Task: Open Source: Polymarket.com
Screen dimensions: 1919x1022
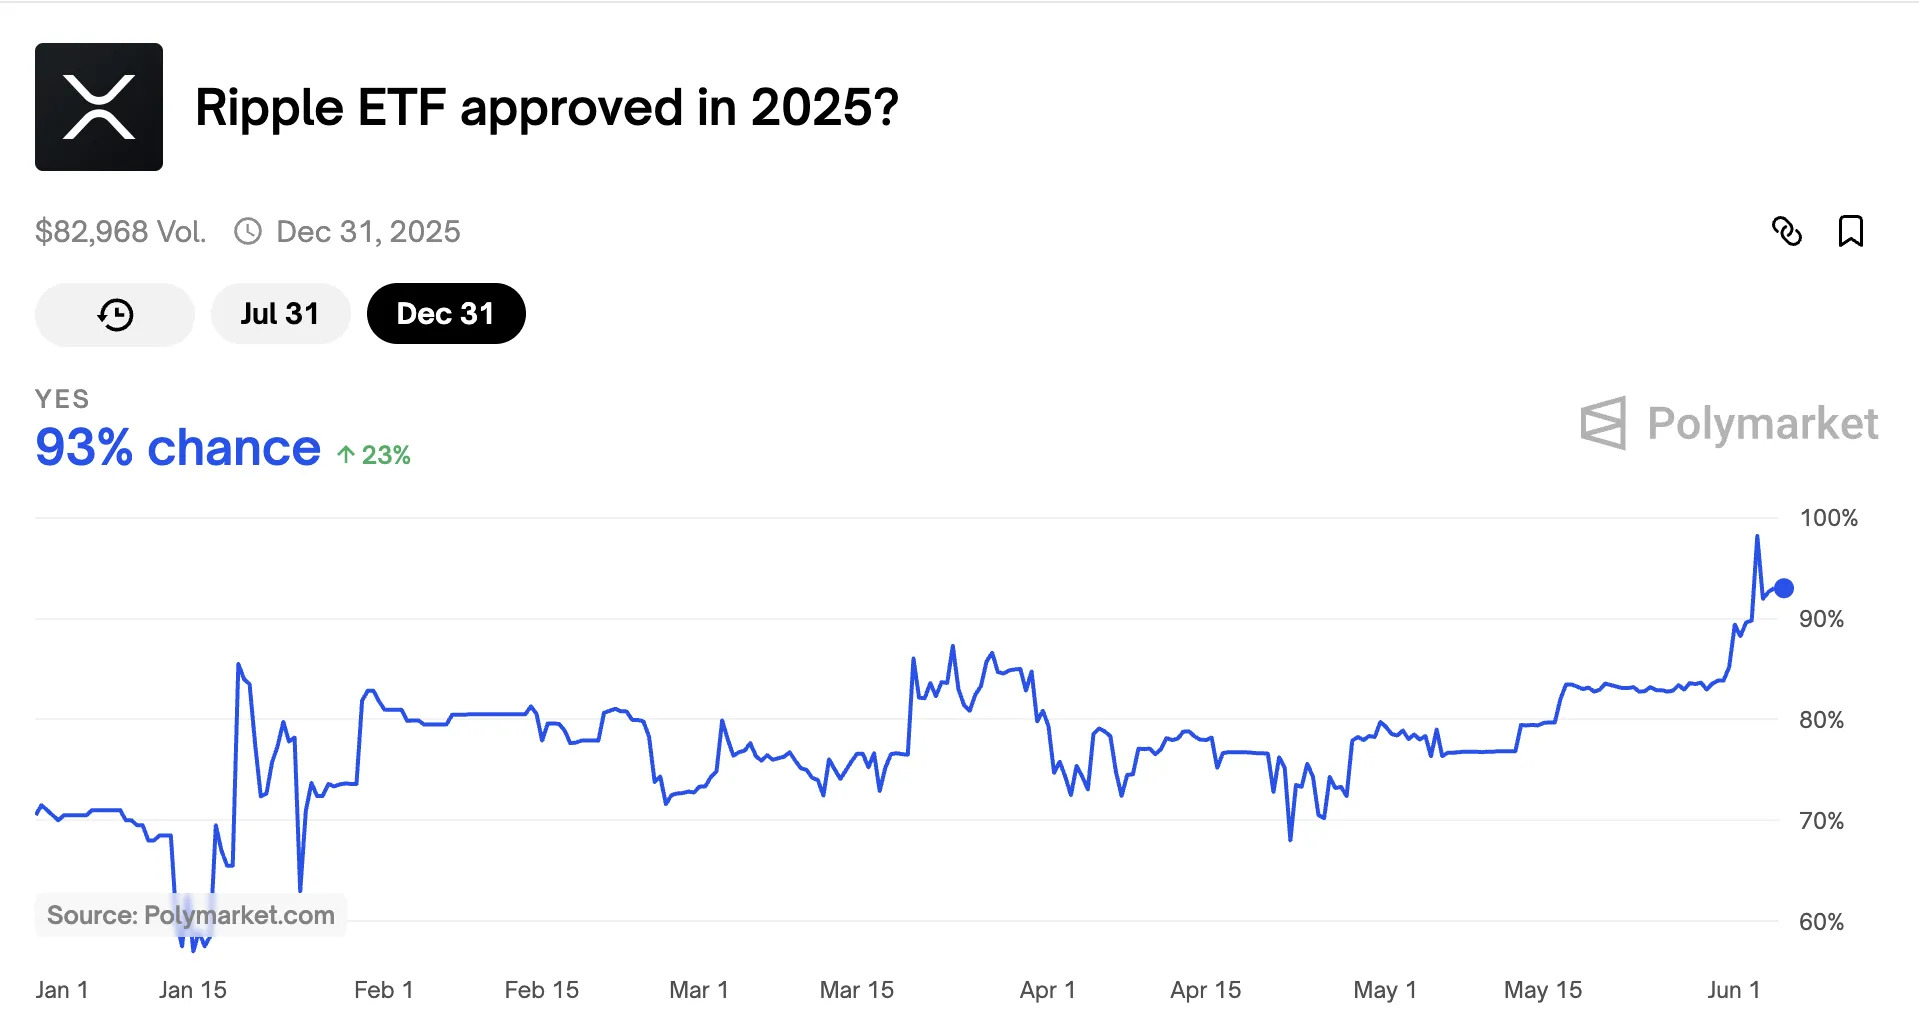Action: point(190,914)
